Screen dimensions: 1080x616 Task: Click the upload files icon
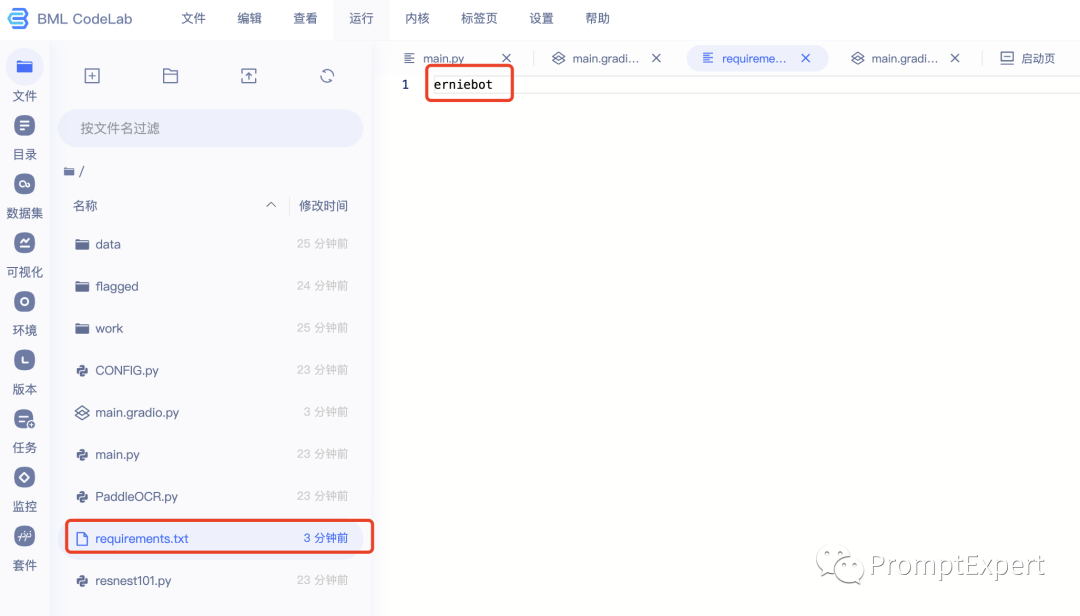pos(249,76)
